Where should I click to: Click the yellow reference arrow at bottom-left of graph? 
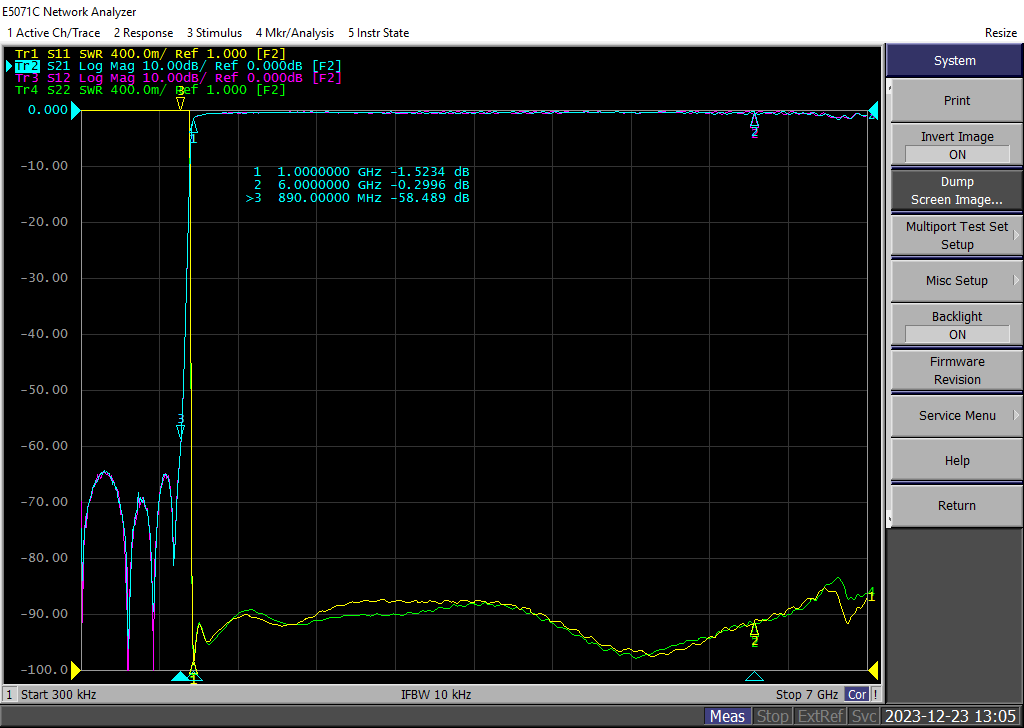coord(74,669)
